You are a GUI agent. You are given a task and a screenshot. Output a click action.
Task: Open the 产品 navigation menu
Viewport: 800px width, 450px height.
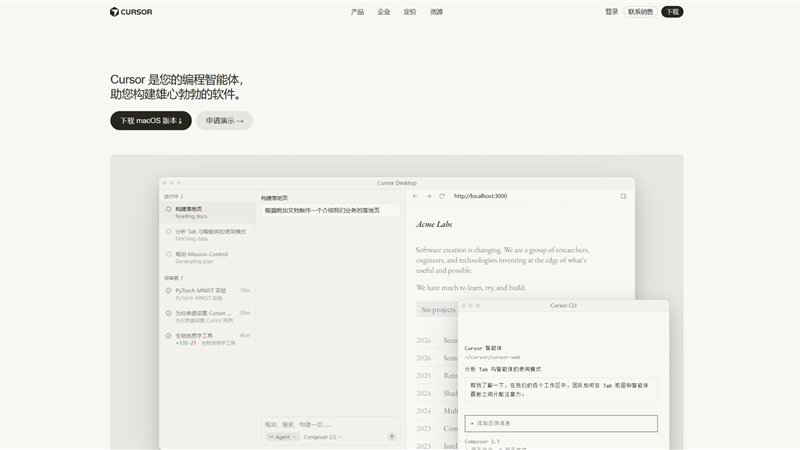[x=357, y=12]
